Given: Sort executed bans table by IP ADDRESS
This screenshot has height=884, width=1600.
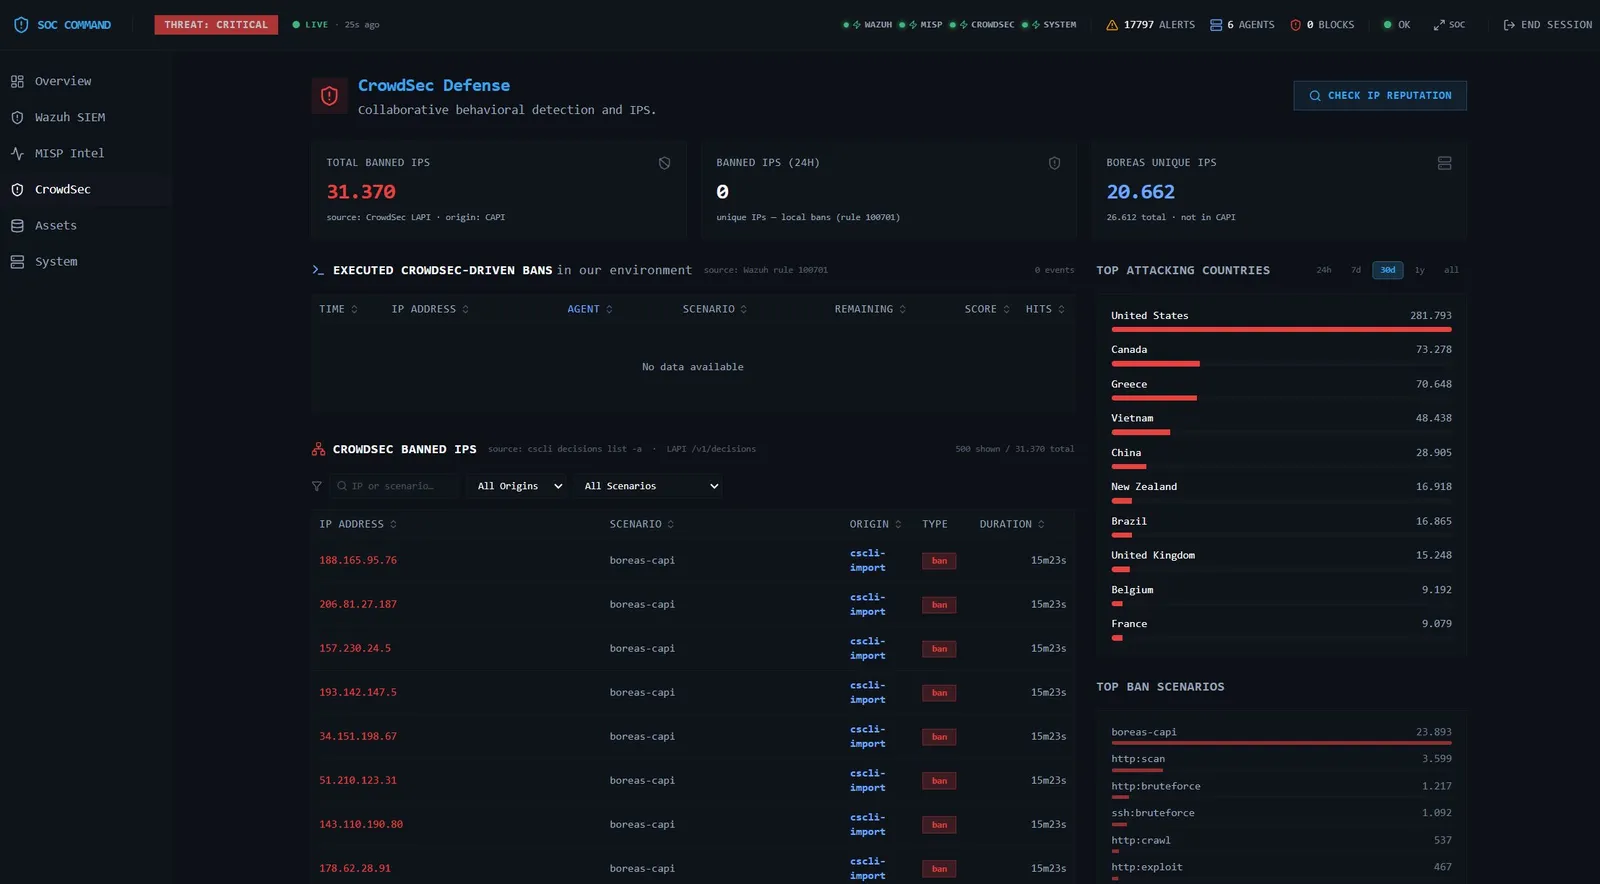Looking at the screenshot, I should coord(430,310).
